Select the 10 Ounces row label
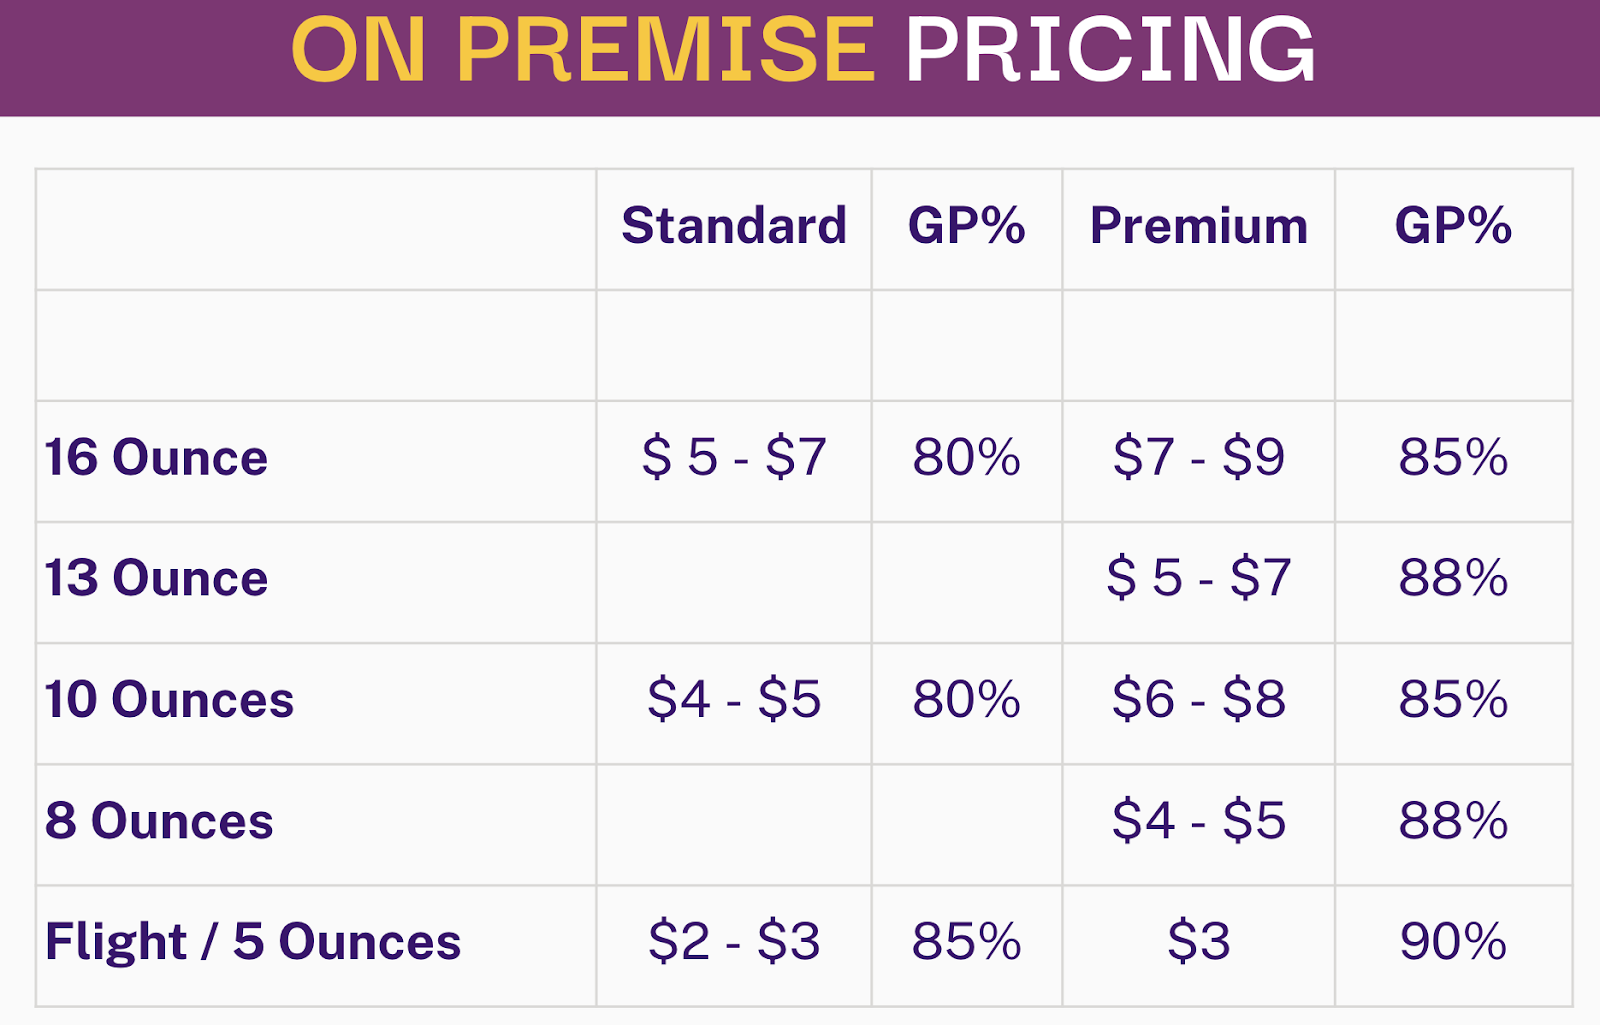1600x1025 pixels. point(169,700)
